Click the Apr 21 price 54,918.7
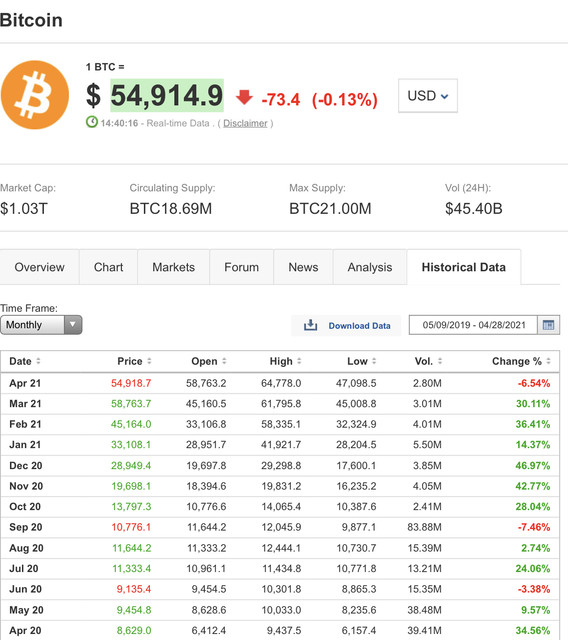Viewport: 568px width, 640px height. coord(131,383)
